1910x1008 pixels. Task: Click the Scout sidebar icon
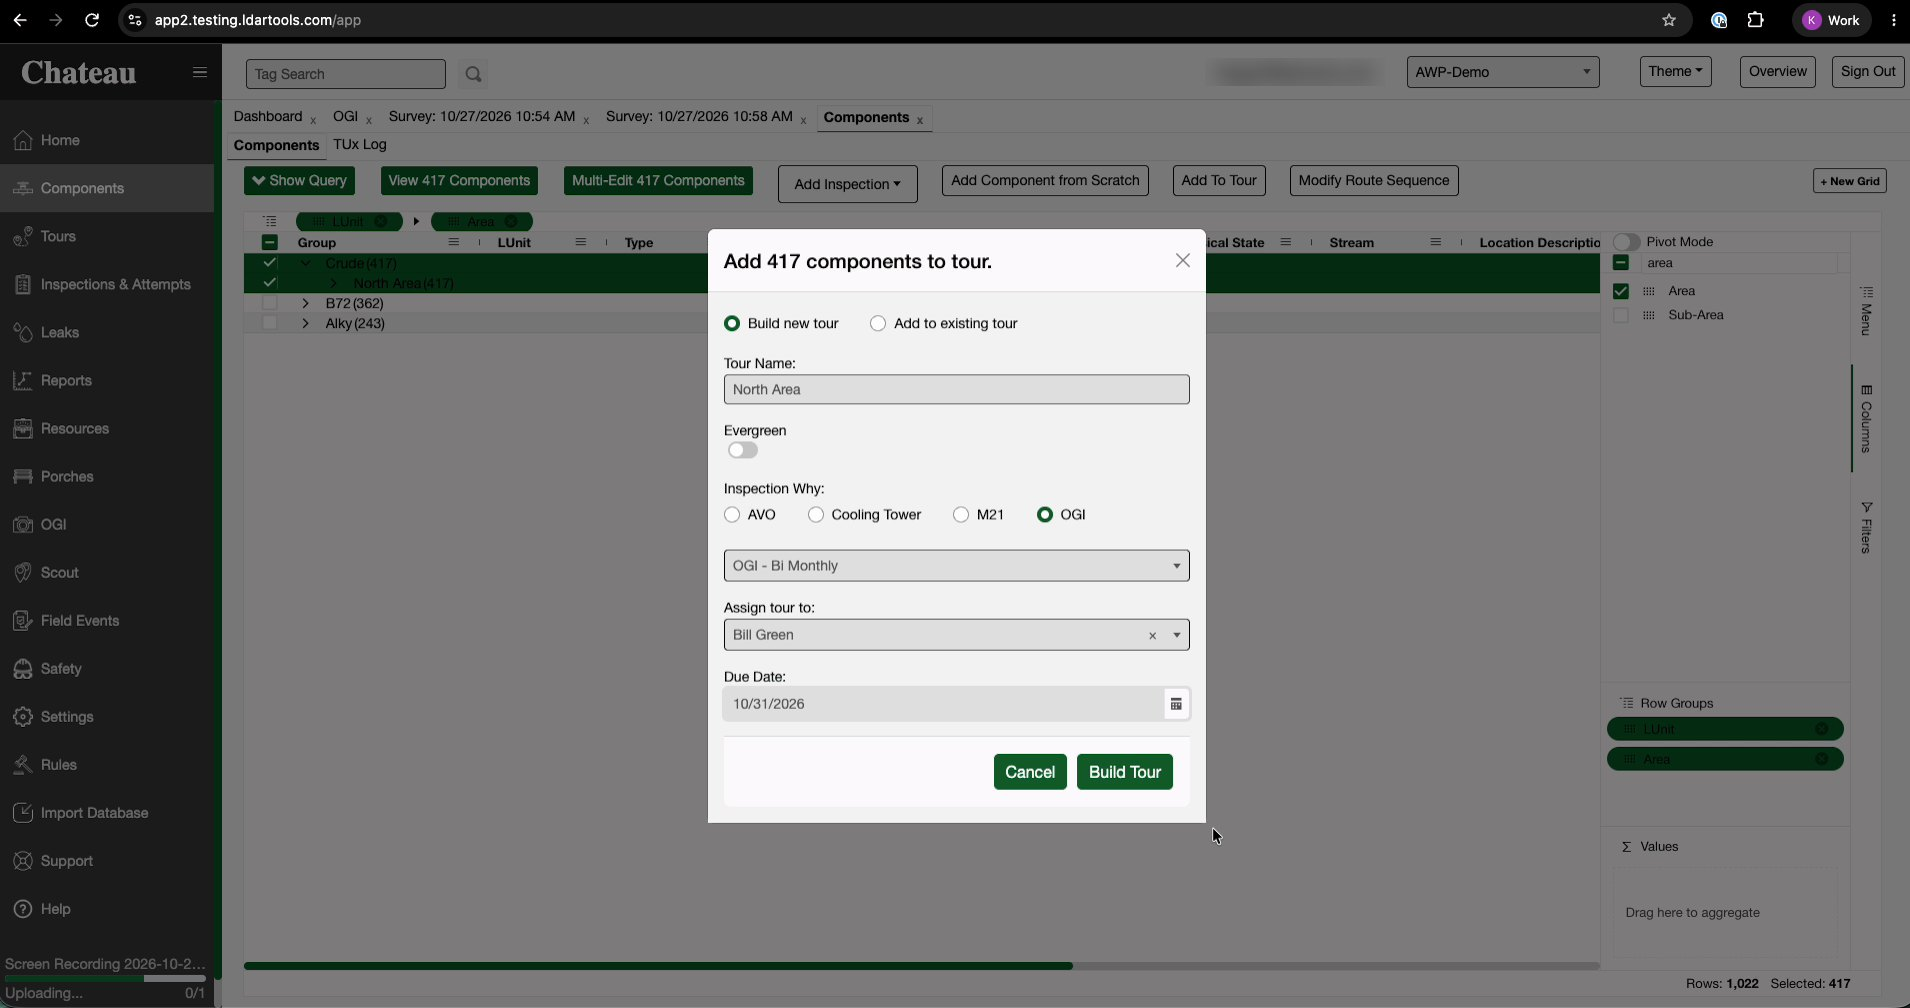point(23,572)
